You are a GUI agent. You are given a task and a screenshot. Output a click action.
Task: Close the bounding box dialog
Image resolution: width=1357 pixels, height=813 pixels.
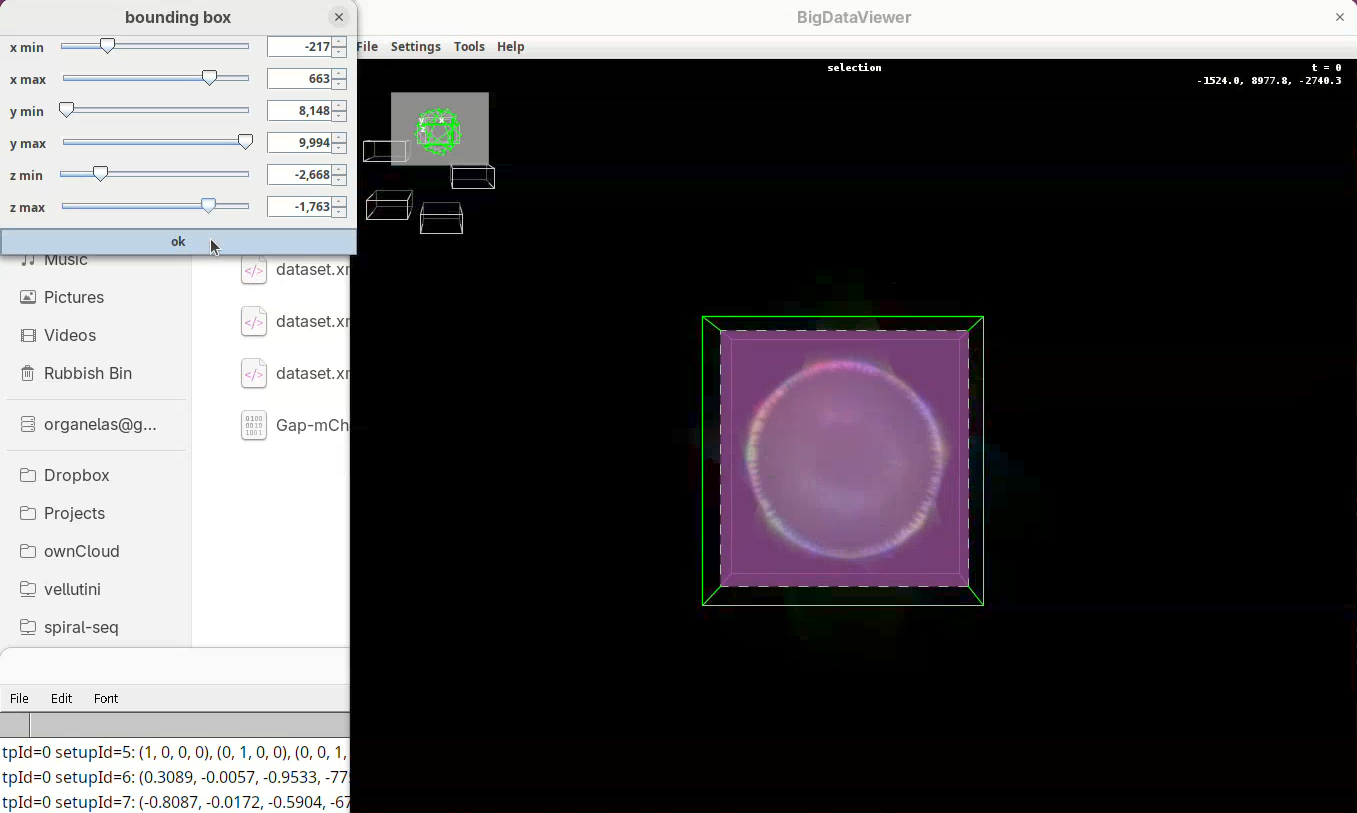click(x=339, y=17)
